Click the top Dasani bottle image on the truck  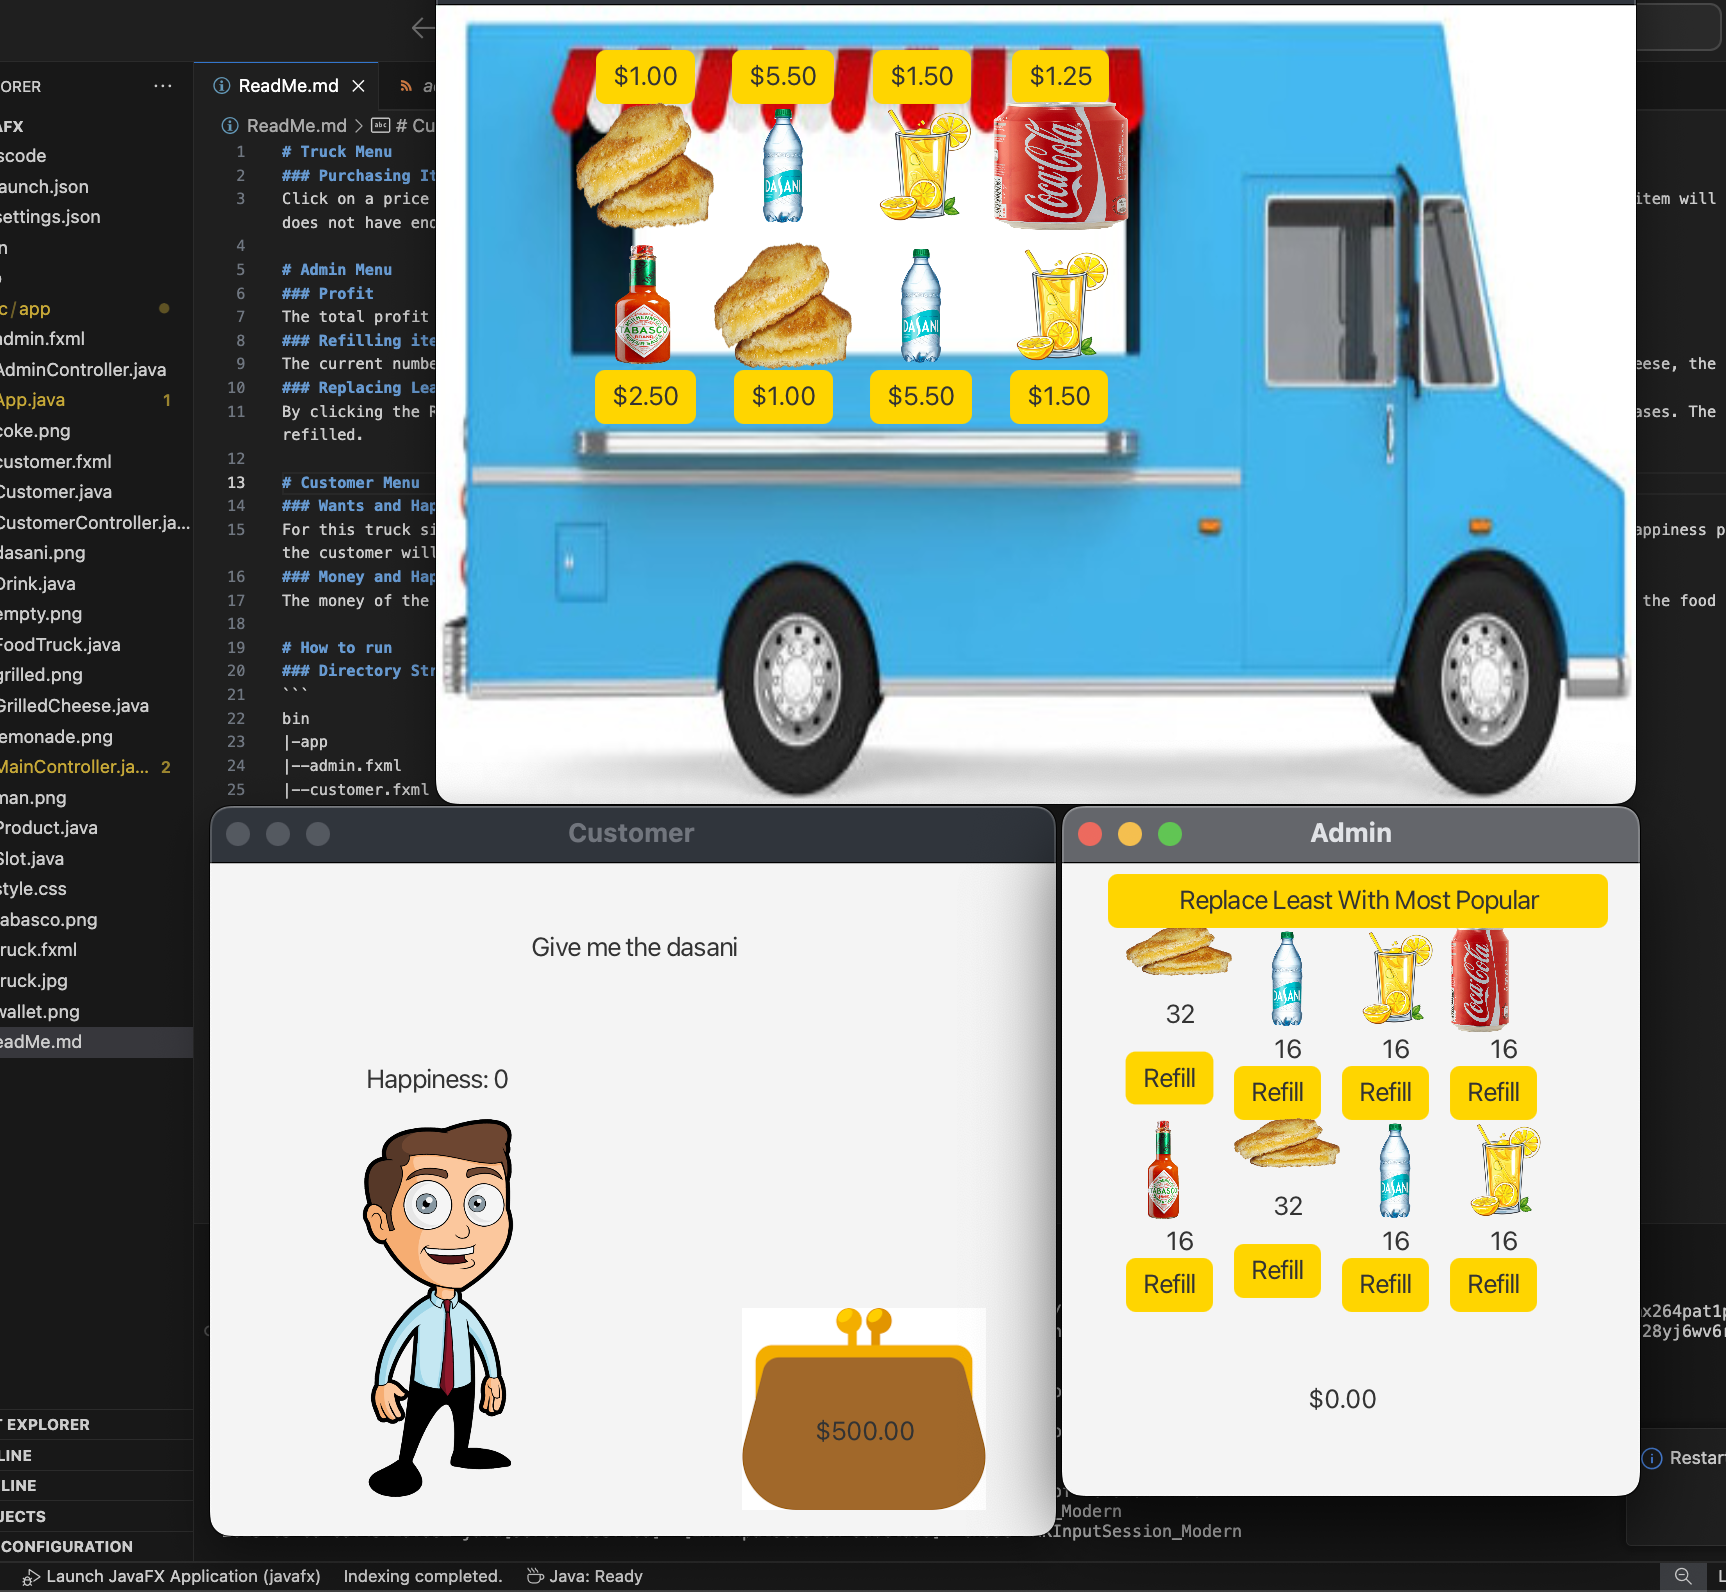click(783, 166)
